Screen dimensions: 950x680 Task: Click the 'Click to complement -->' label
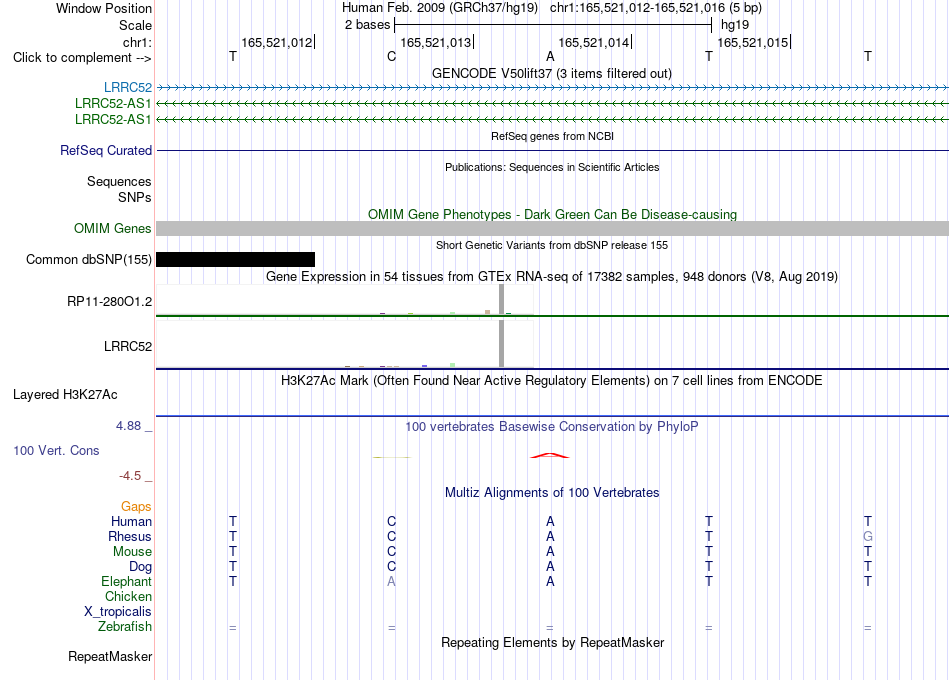82,58
